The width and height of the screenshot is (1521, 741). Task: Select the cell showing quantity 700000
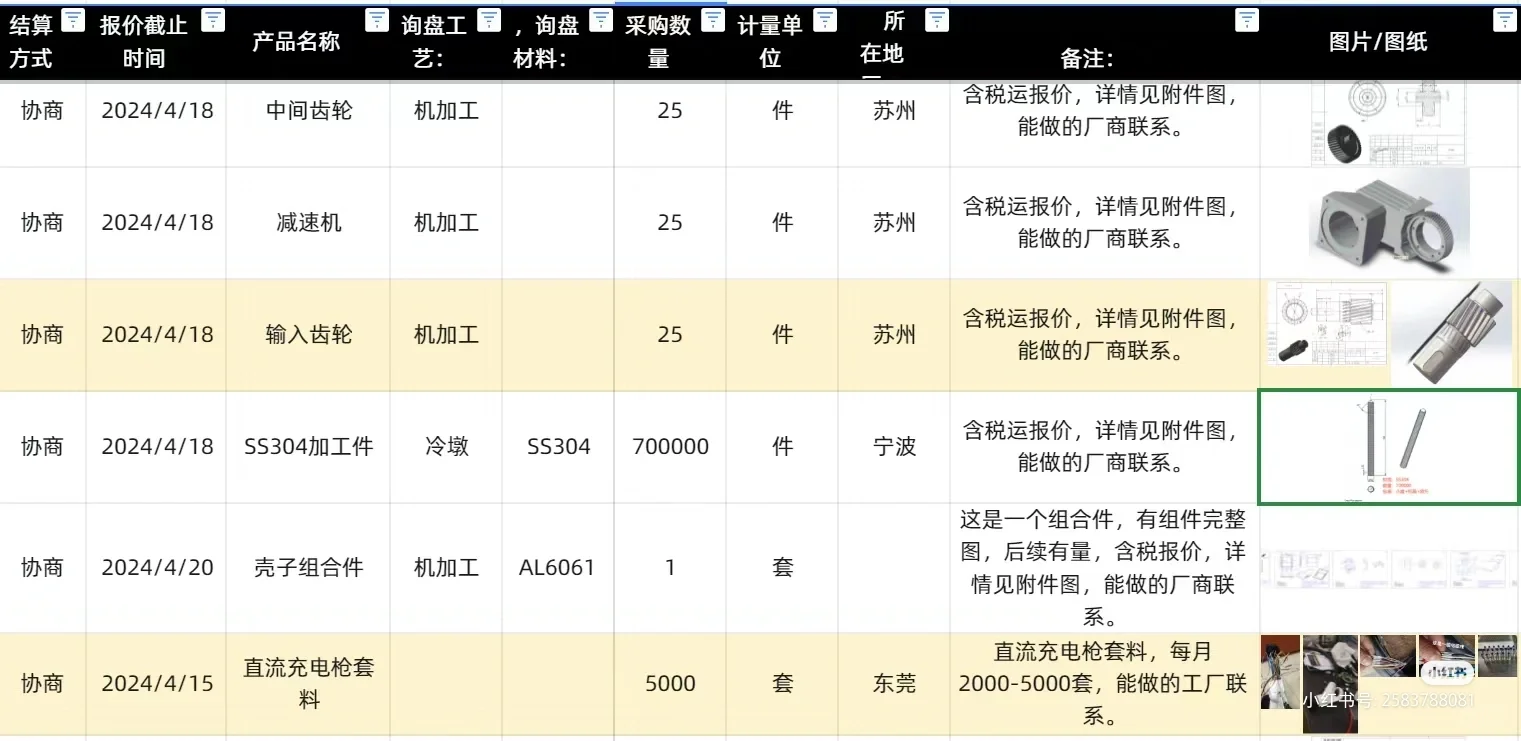pyautogui.click(x=669, y=447)
